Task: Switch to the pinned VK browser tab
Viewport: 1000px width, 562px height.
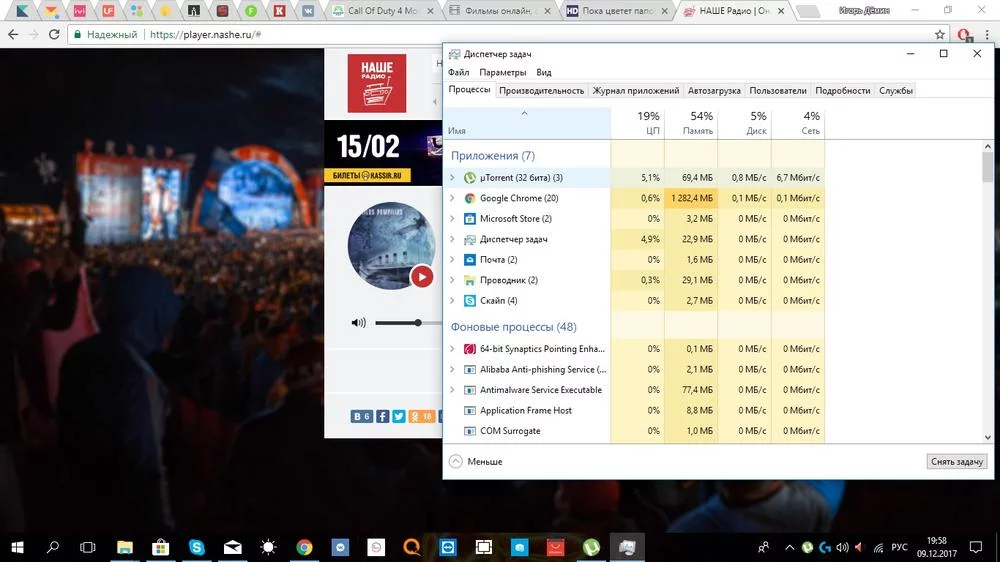Action: (x=308, y=11)
